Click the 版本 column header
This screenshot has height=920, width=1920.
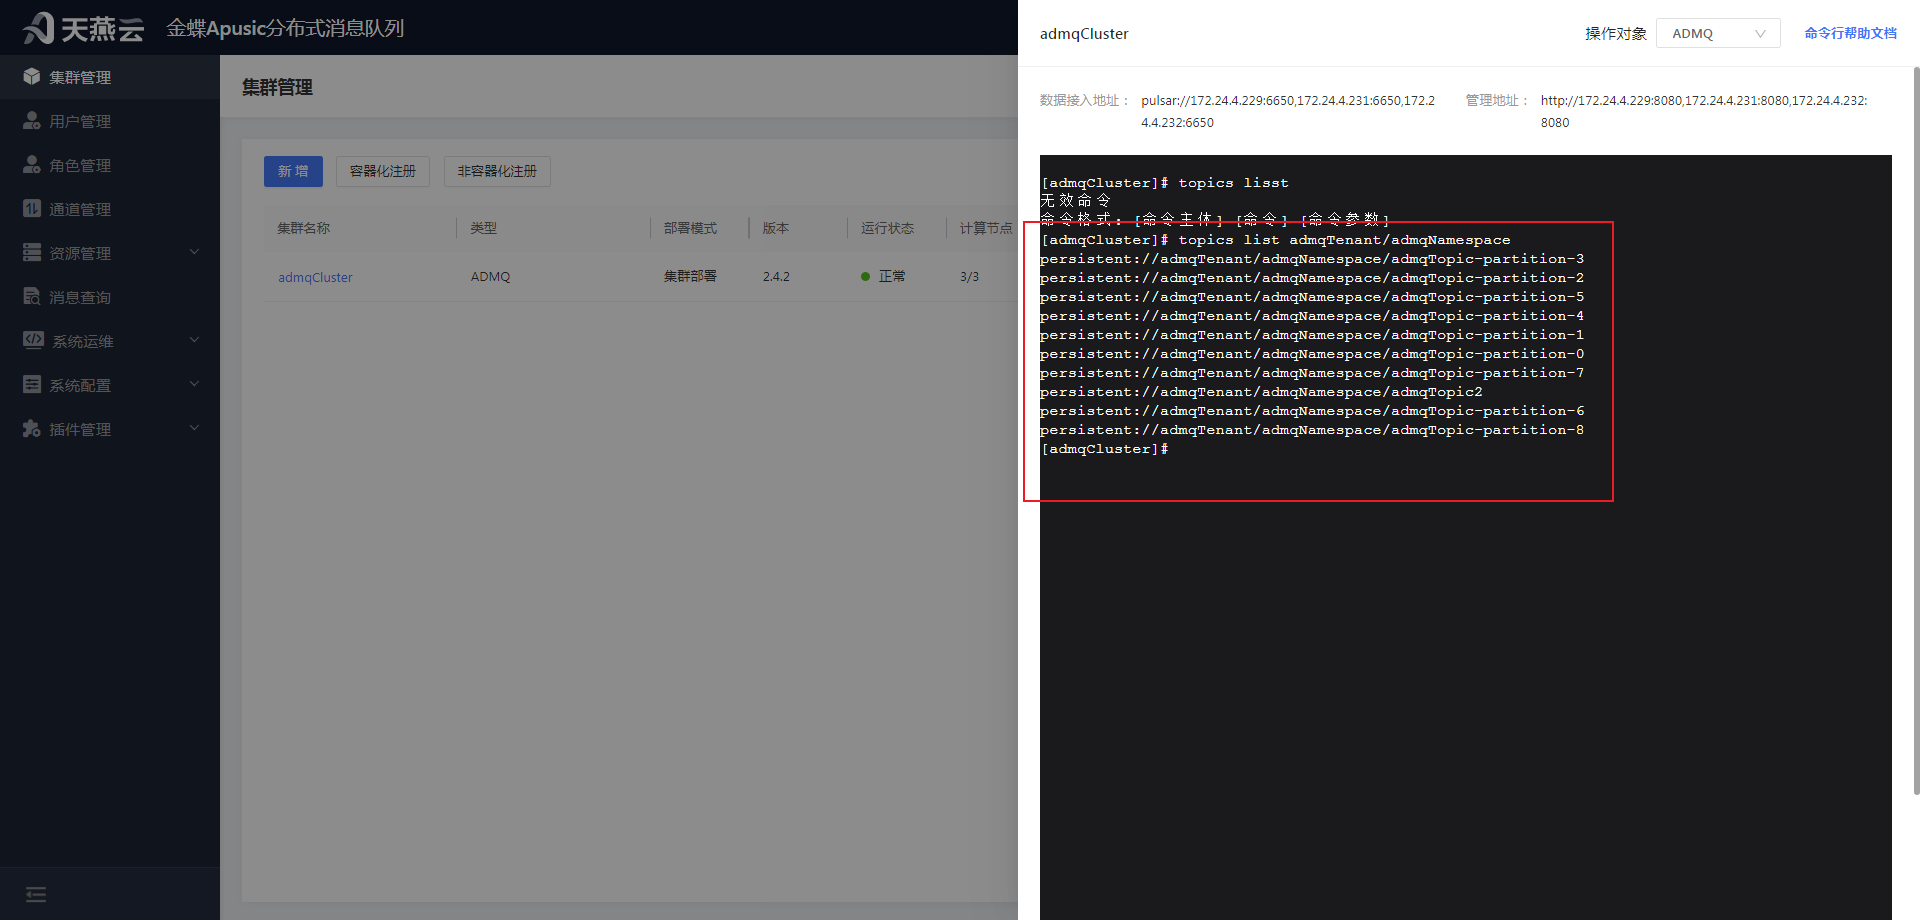(x=776, y=228)
